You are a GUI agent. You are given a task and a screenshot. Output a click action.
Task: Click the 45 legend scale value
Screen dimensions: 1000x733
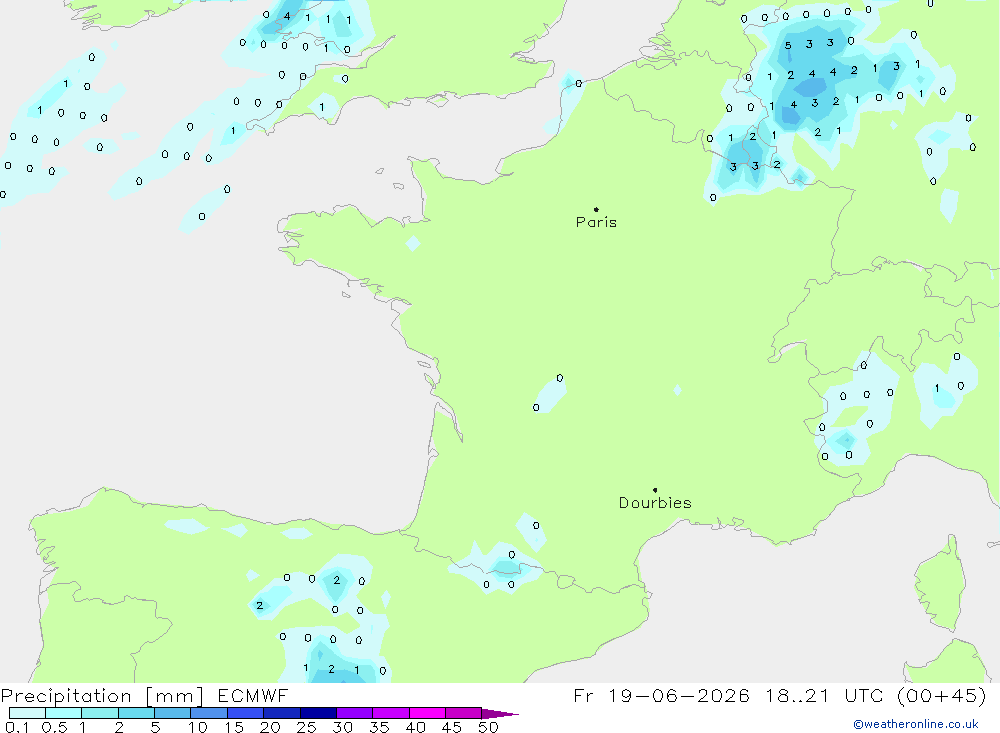click(452, 727)
